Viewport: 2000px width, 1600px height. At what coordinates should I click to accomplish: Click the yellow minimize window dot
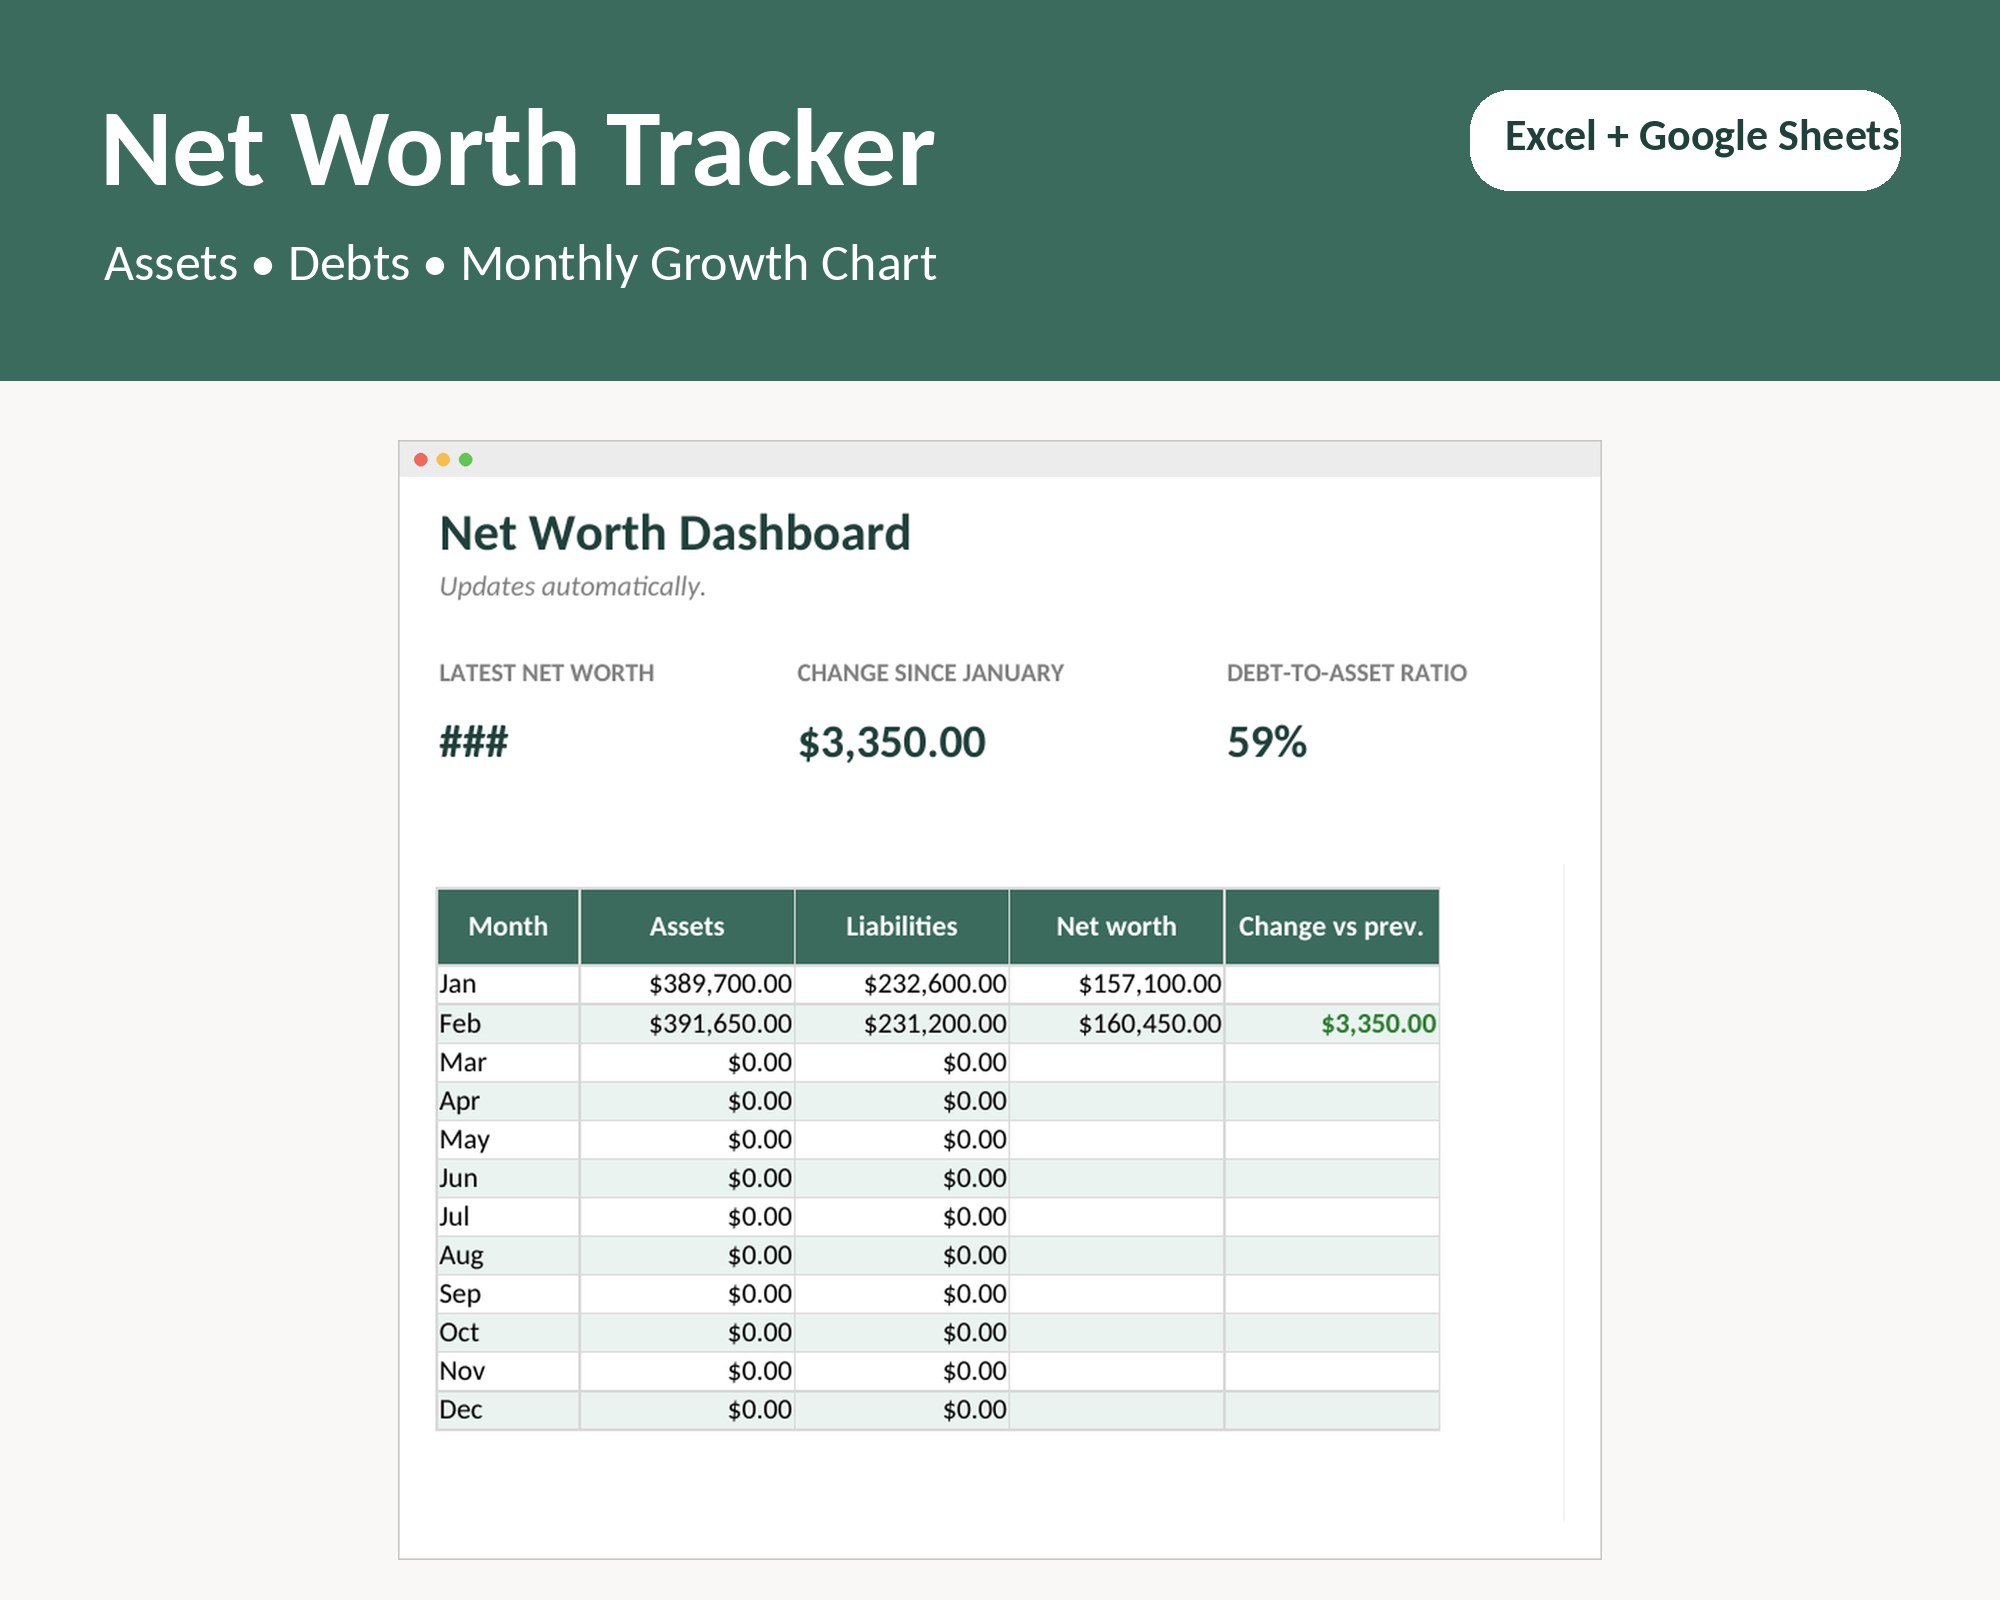tap(443, 460)
